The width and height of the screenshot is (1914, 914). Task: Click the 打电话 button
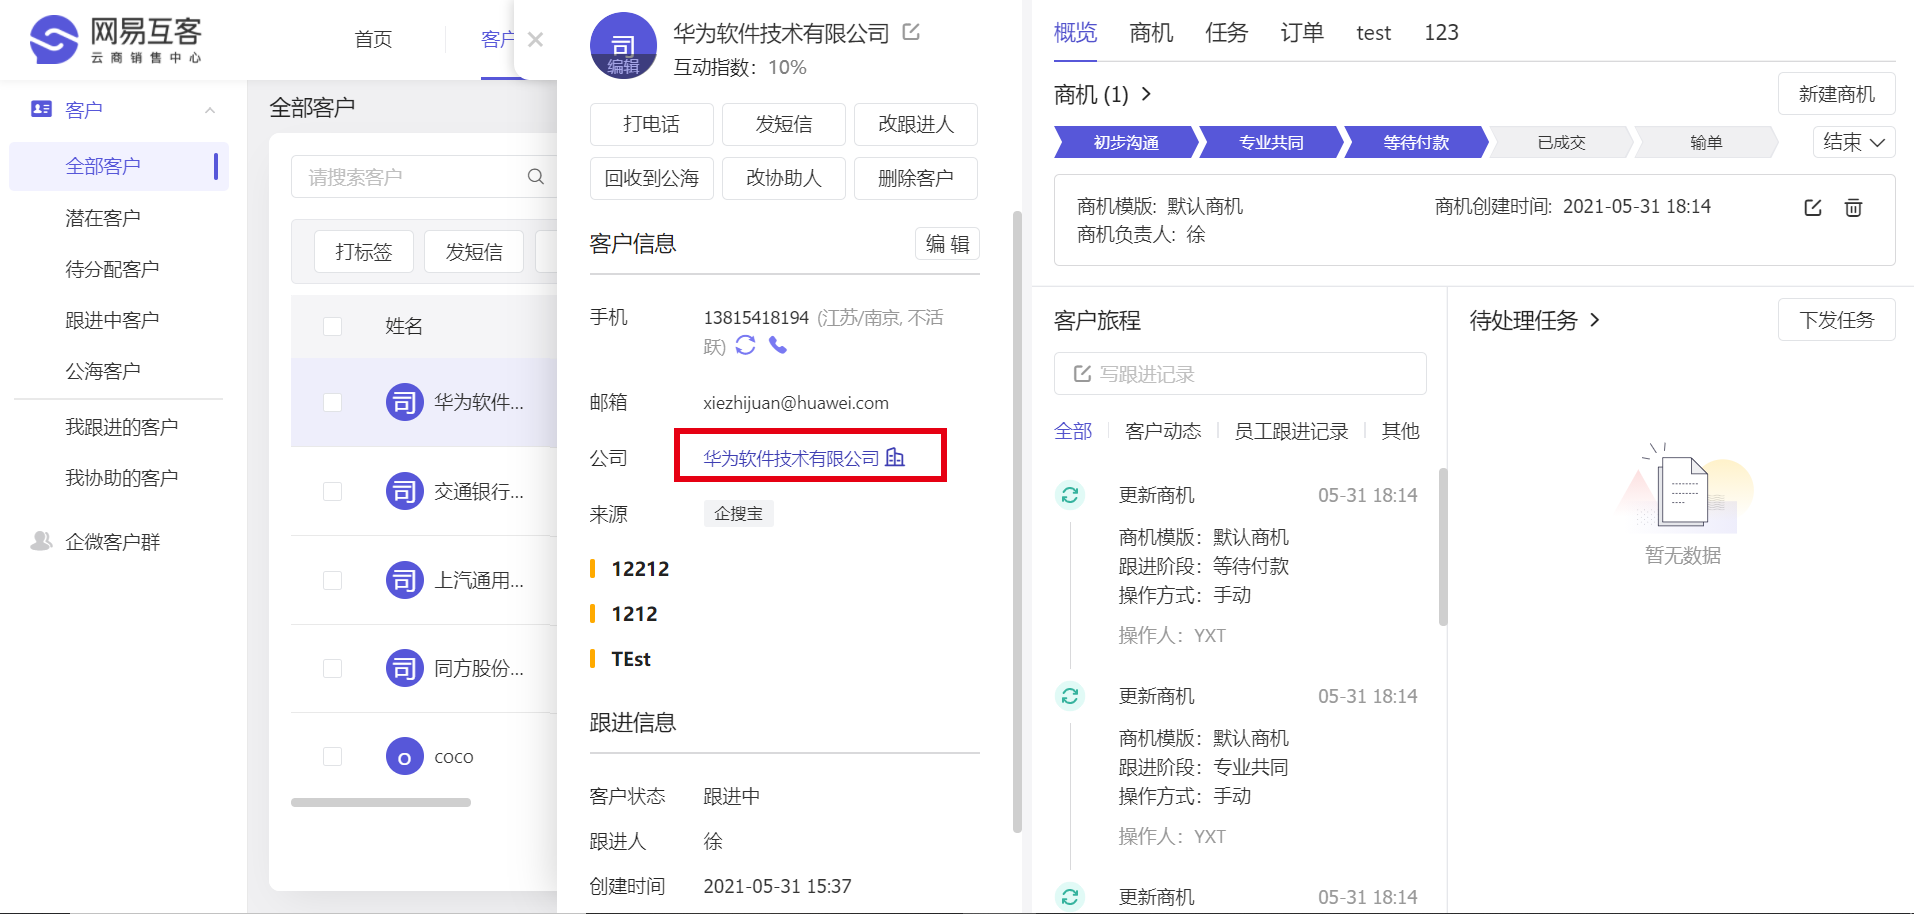[651, 124]
